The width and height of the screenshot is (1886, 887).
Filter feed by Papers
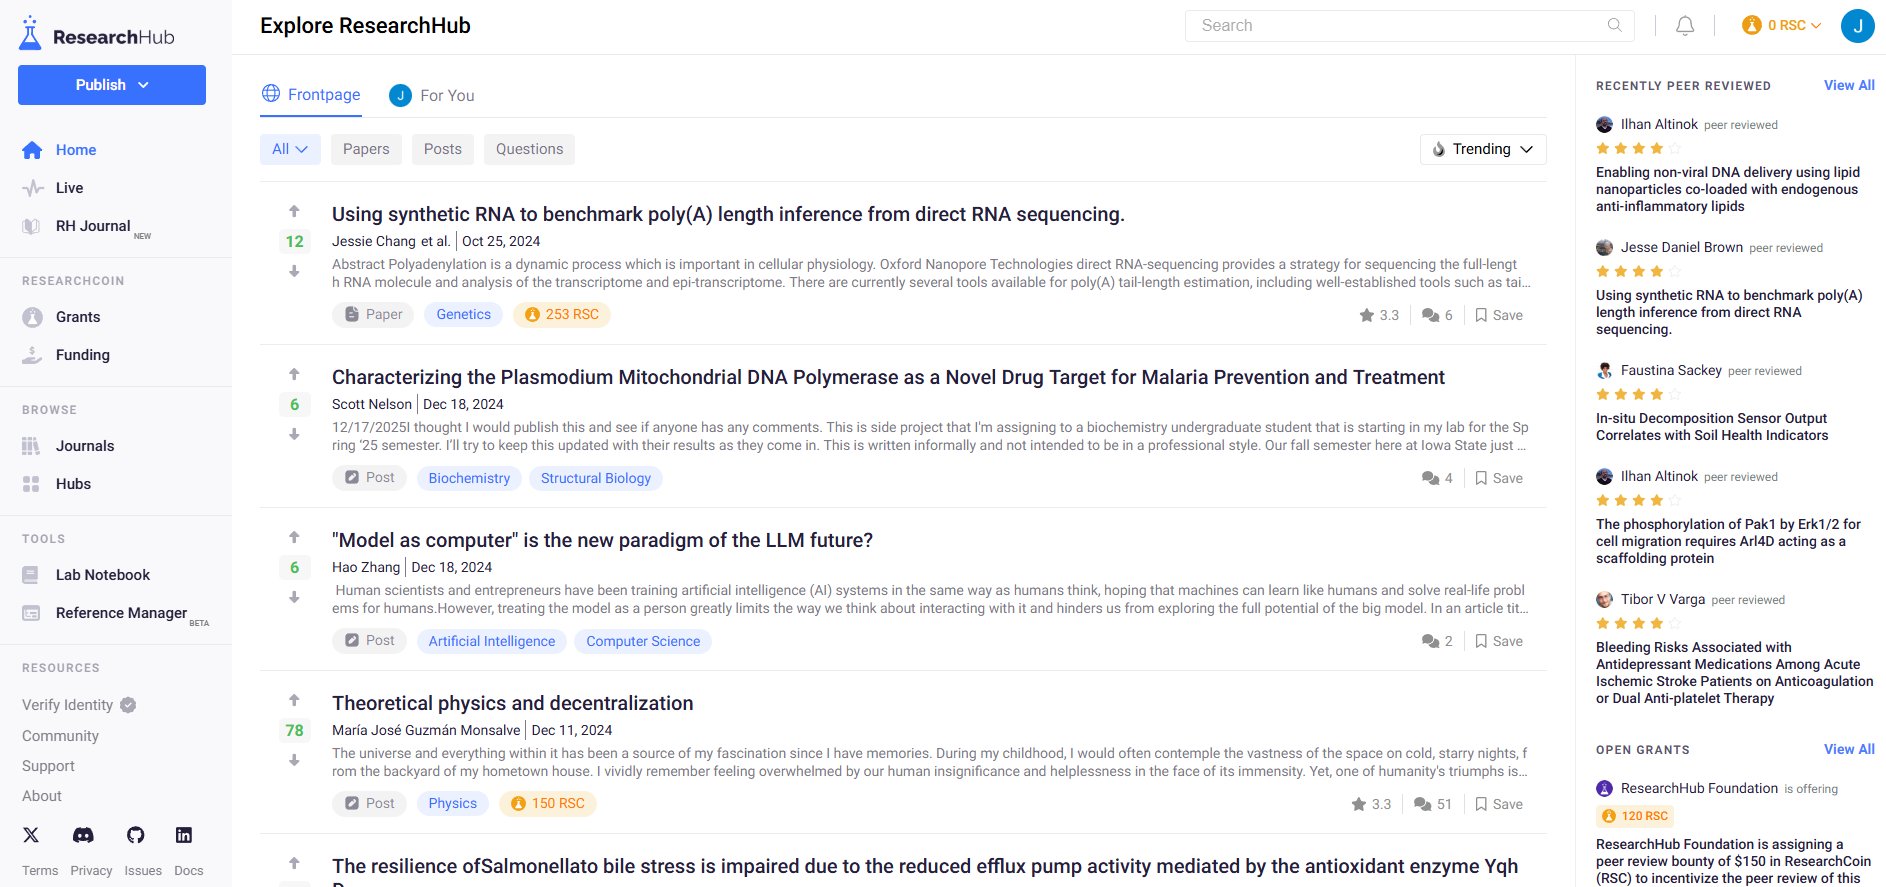point(366,149)
